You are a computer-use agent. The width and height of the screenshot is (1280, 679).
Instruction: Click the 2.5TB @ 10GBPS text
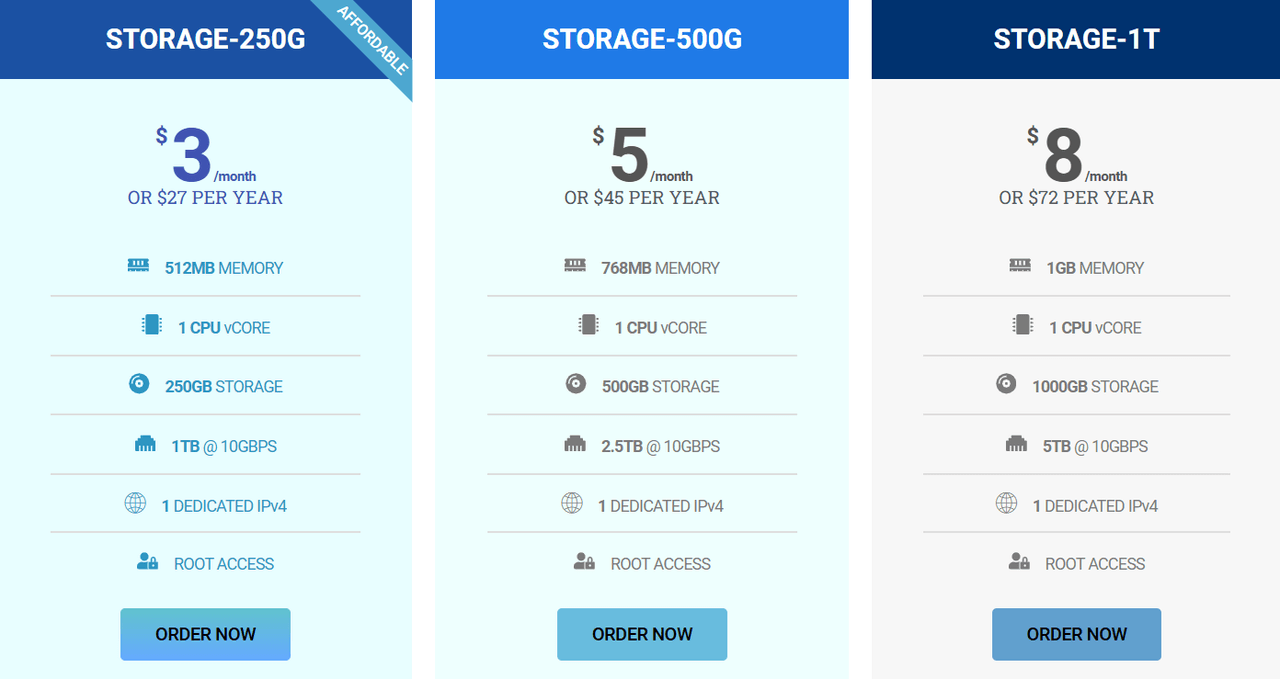tap(660, 446)
